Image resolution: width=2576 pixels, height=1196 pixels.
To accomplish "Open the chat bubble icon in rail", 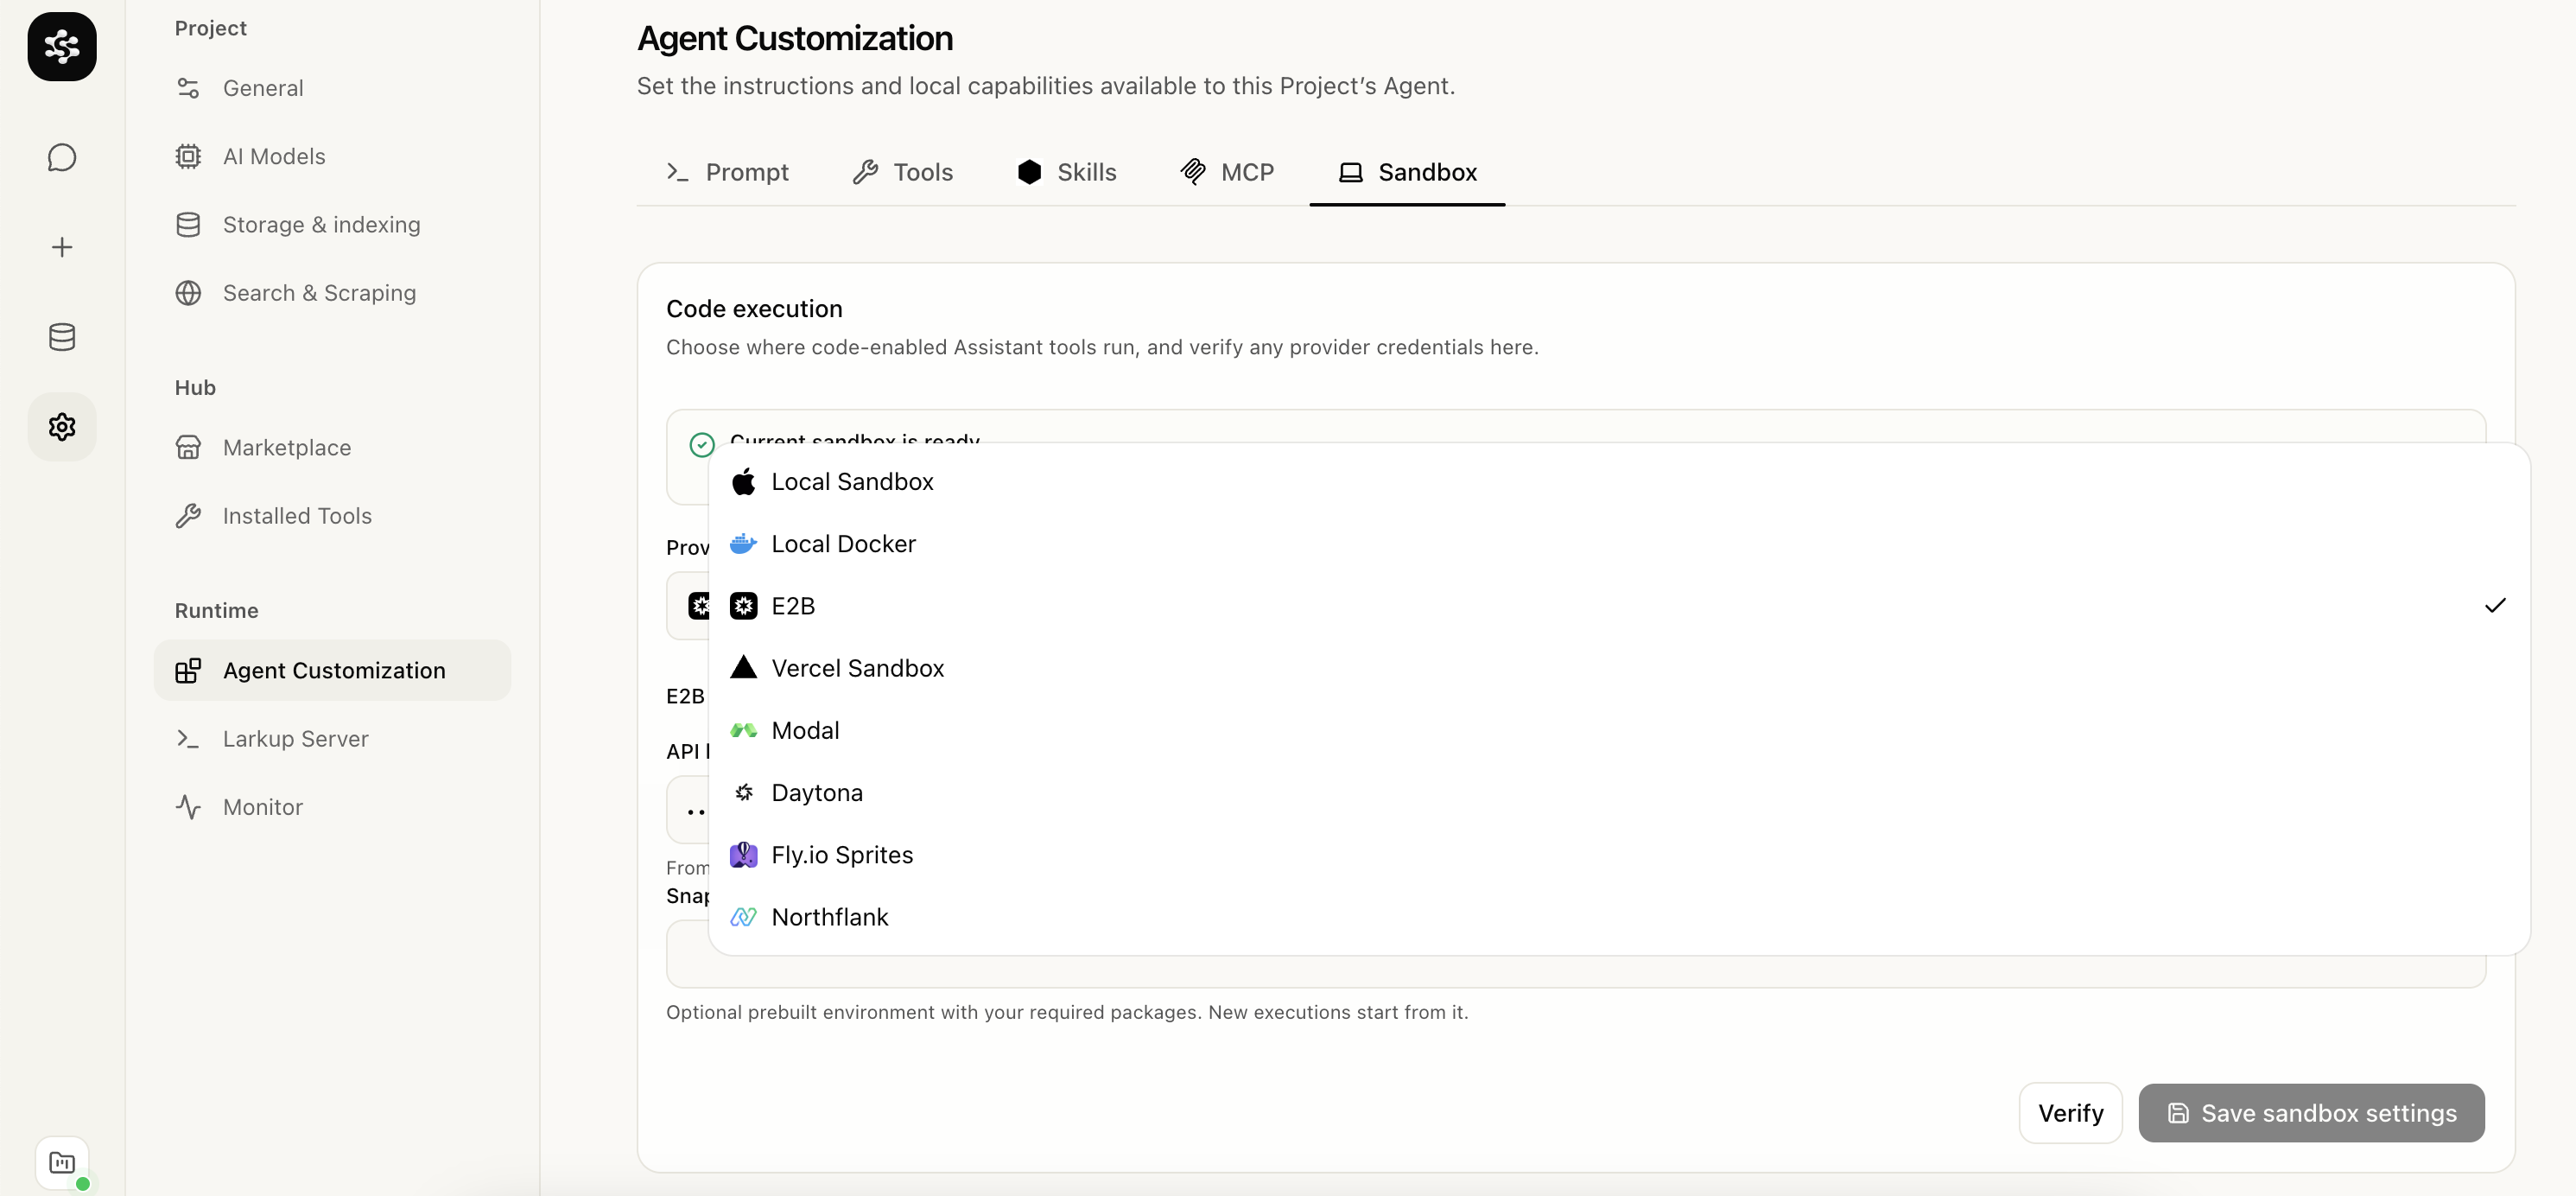I will click(x=62, y=157).
